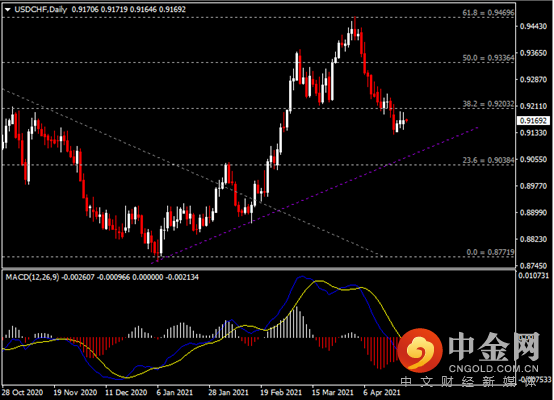Click the 28 Oct 2020 date marker

coord(22,393)
